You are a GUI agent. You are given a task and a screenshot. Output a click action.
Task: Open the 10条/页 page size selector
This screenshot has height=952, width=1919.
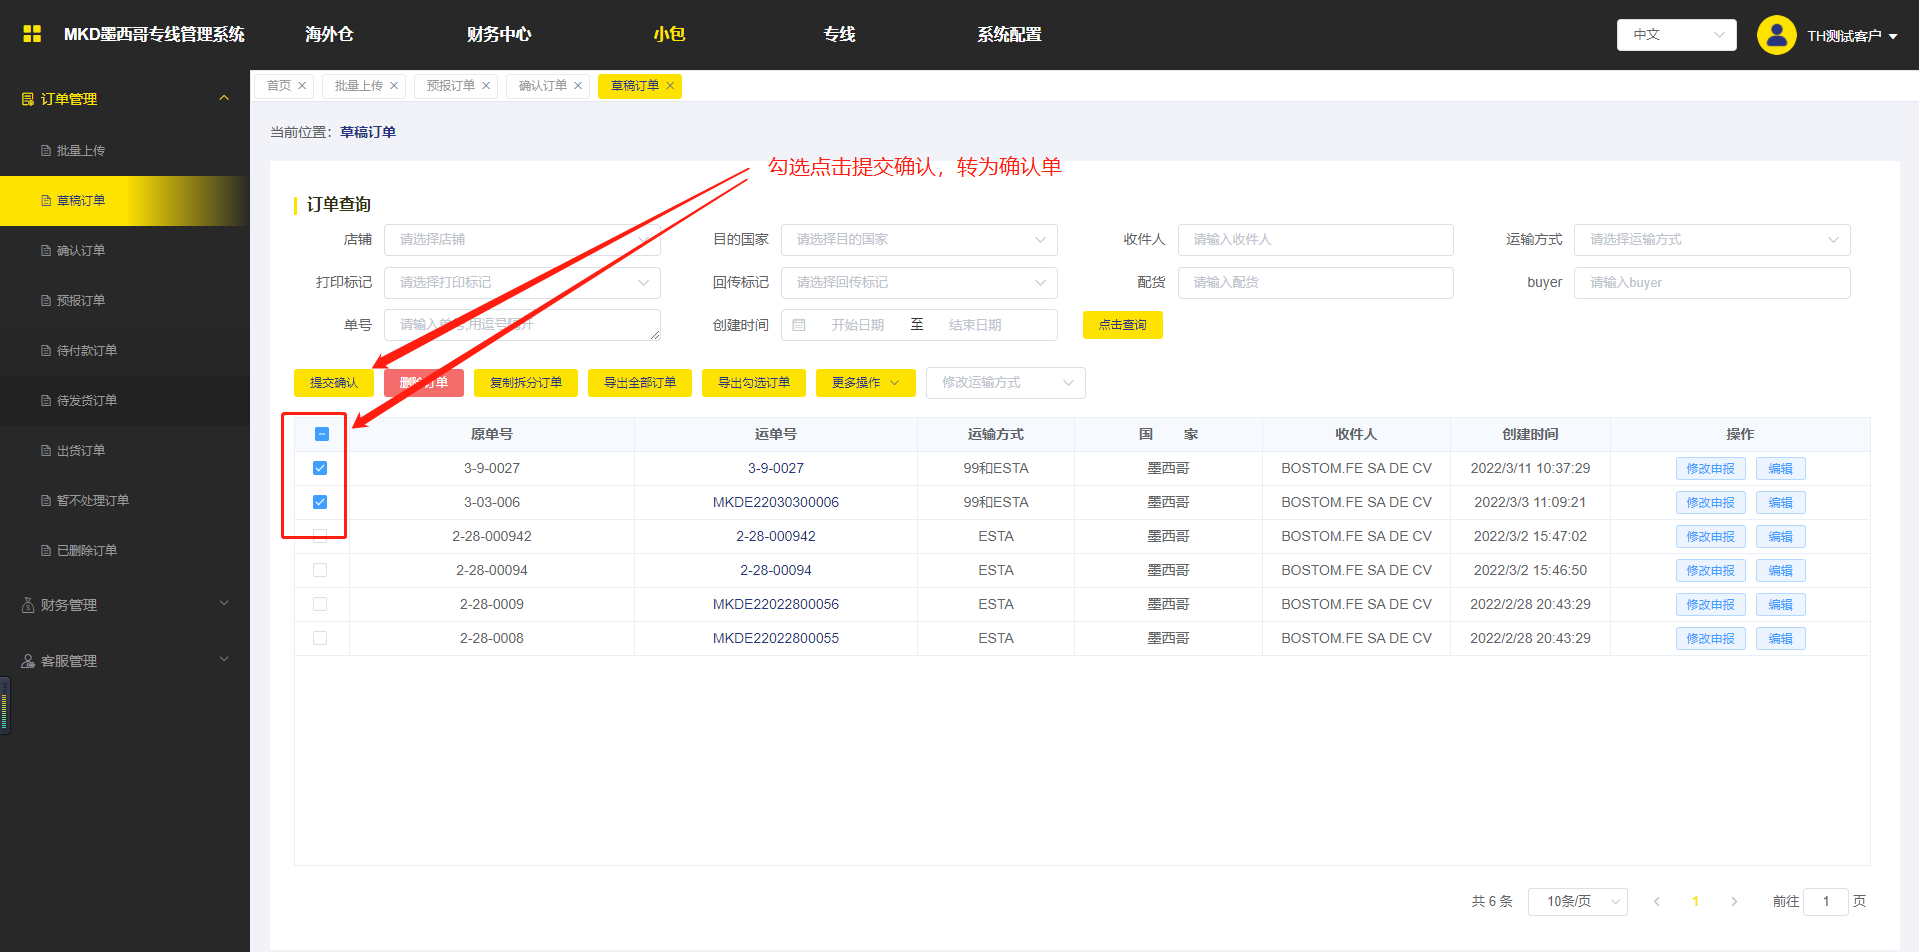tap(1577, 901)
